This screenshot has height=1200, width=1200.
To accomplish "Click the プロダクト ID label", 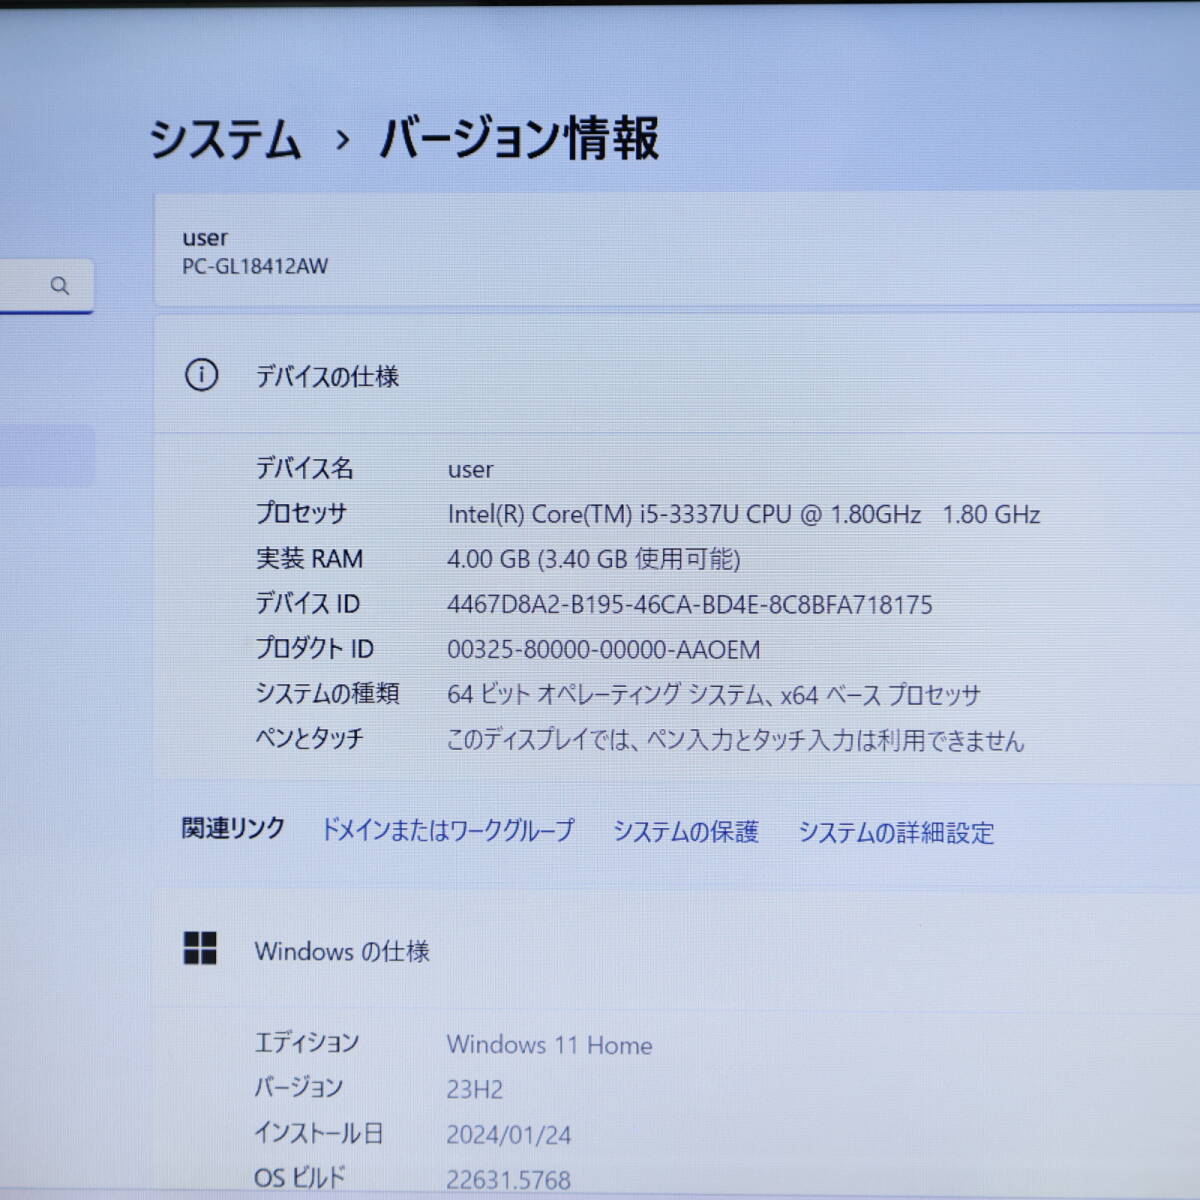I will pyautogui.click(x=314, y=648).
